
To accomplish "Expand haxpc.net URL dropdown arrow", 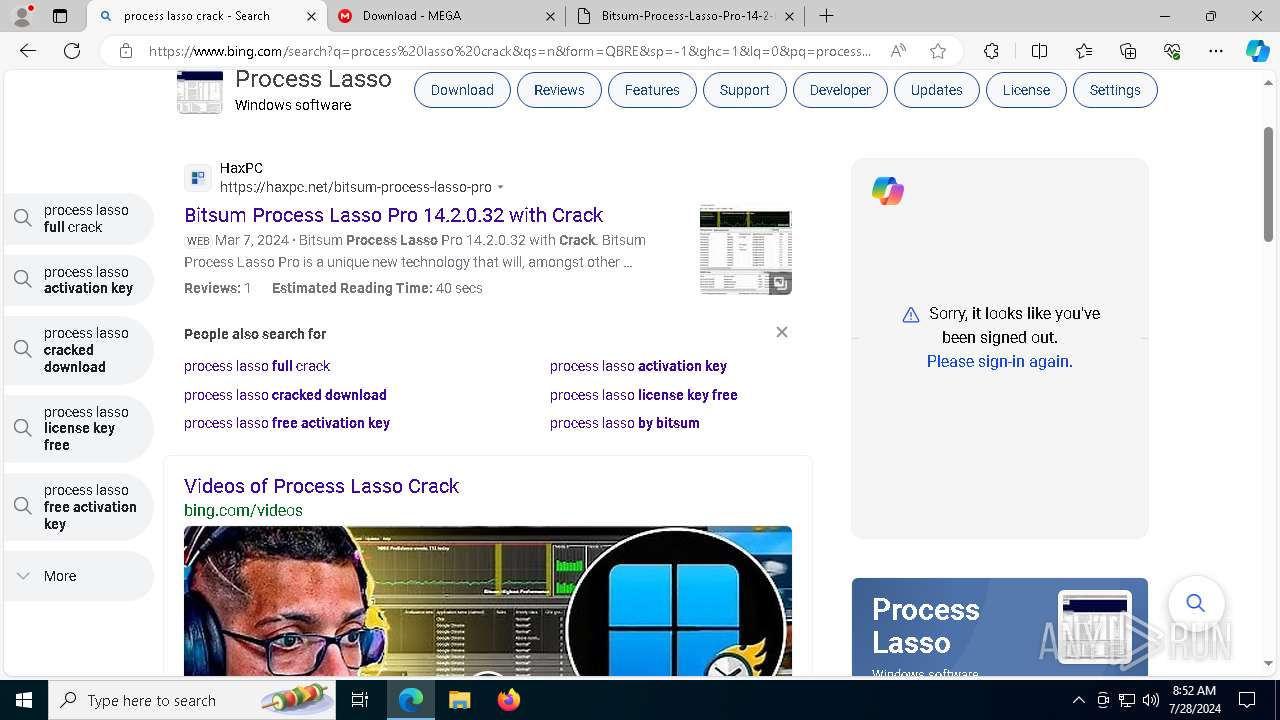I will coord(501,188).
